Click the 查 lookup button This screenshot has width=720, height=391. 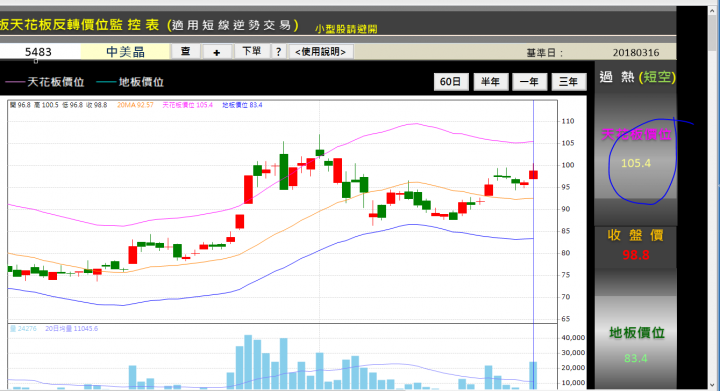click(186, 51)
